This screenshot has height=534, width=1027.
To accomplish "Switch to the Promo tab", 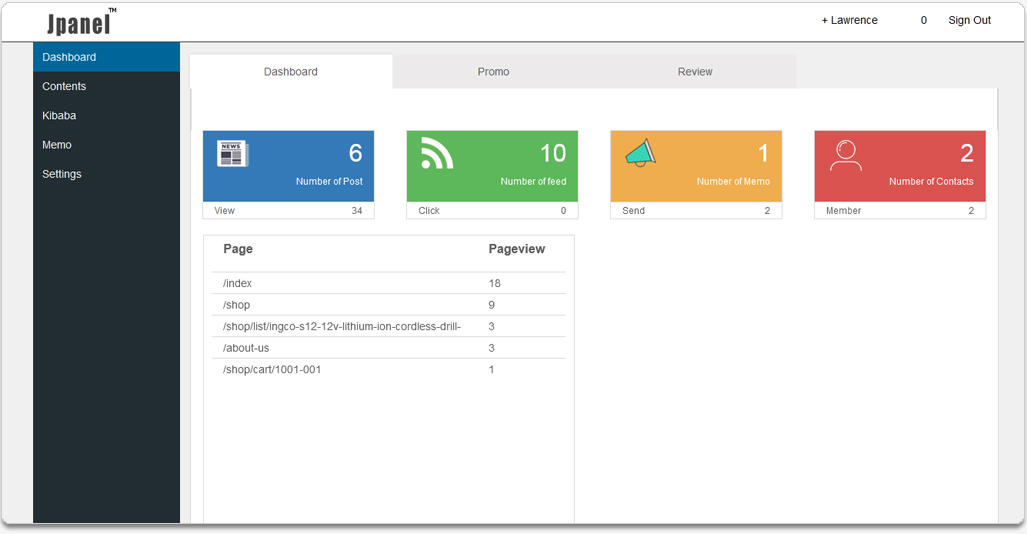I will coord(493,71).
